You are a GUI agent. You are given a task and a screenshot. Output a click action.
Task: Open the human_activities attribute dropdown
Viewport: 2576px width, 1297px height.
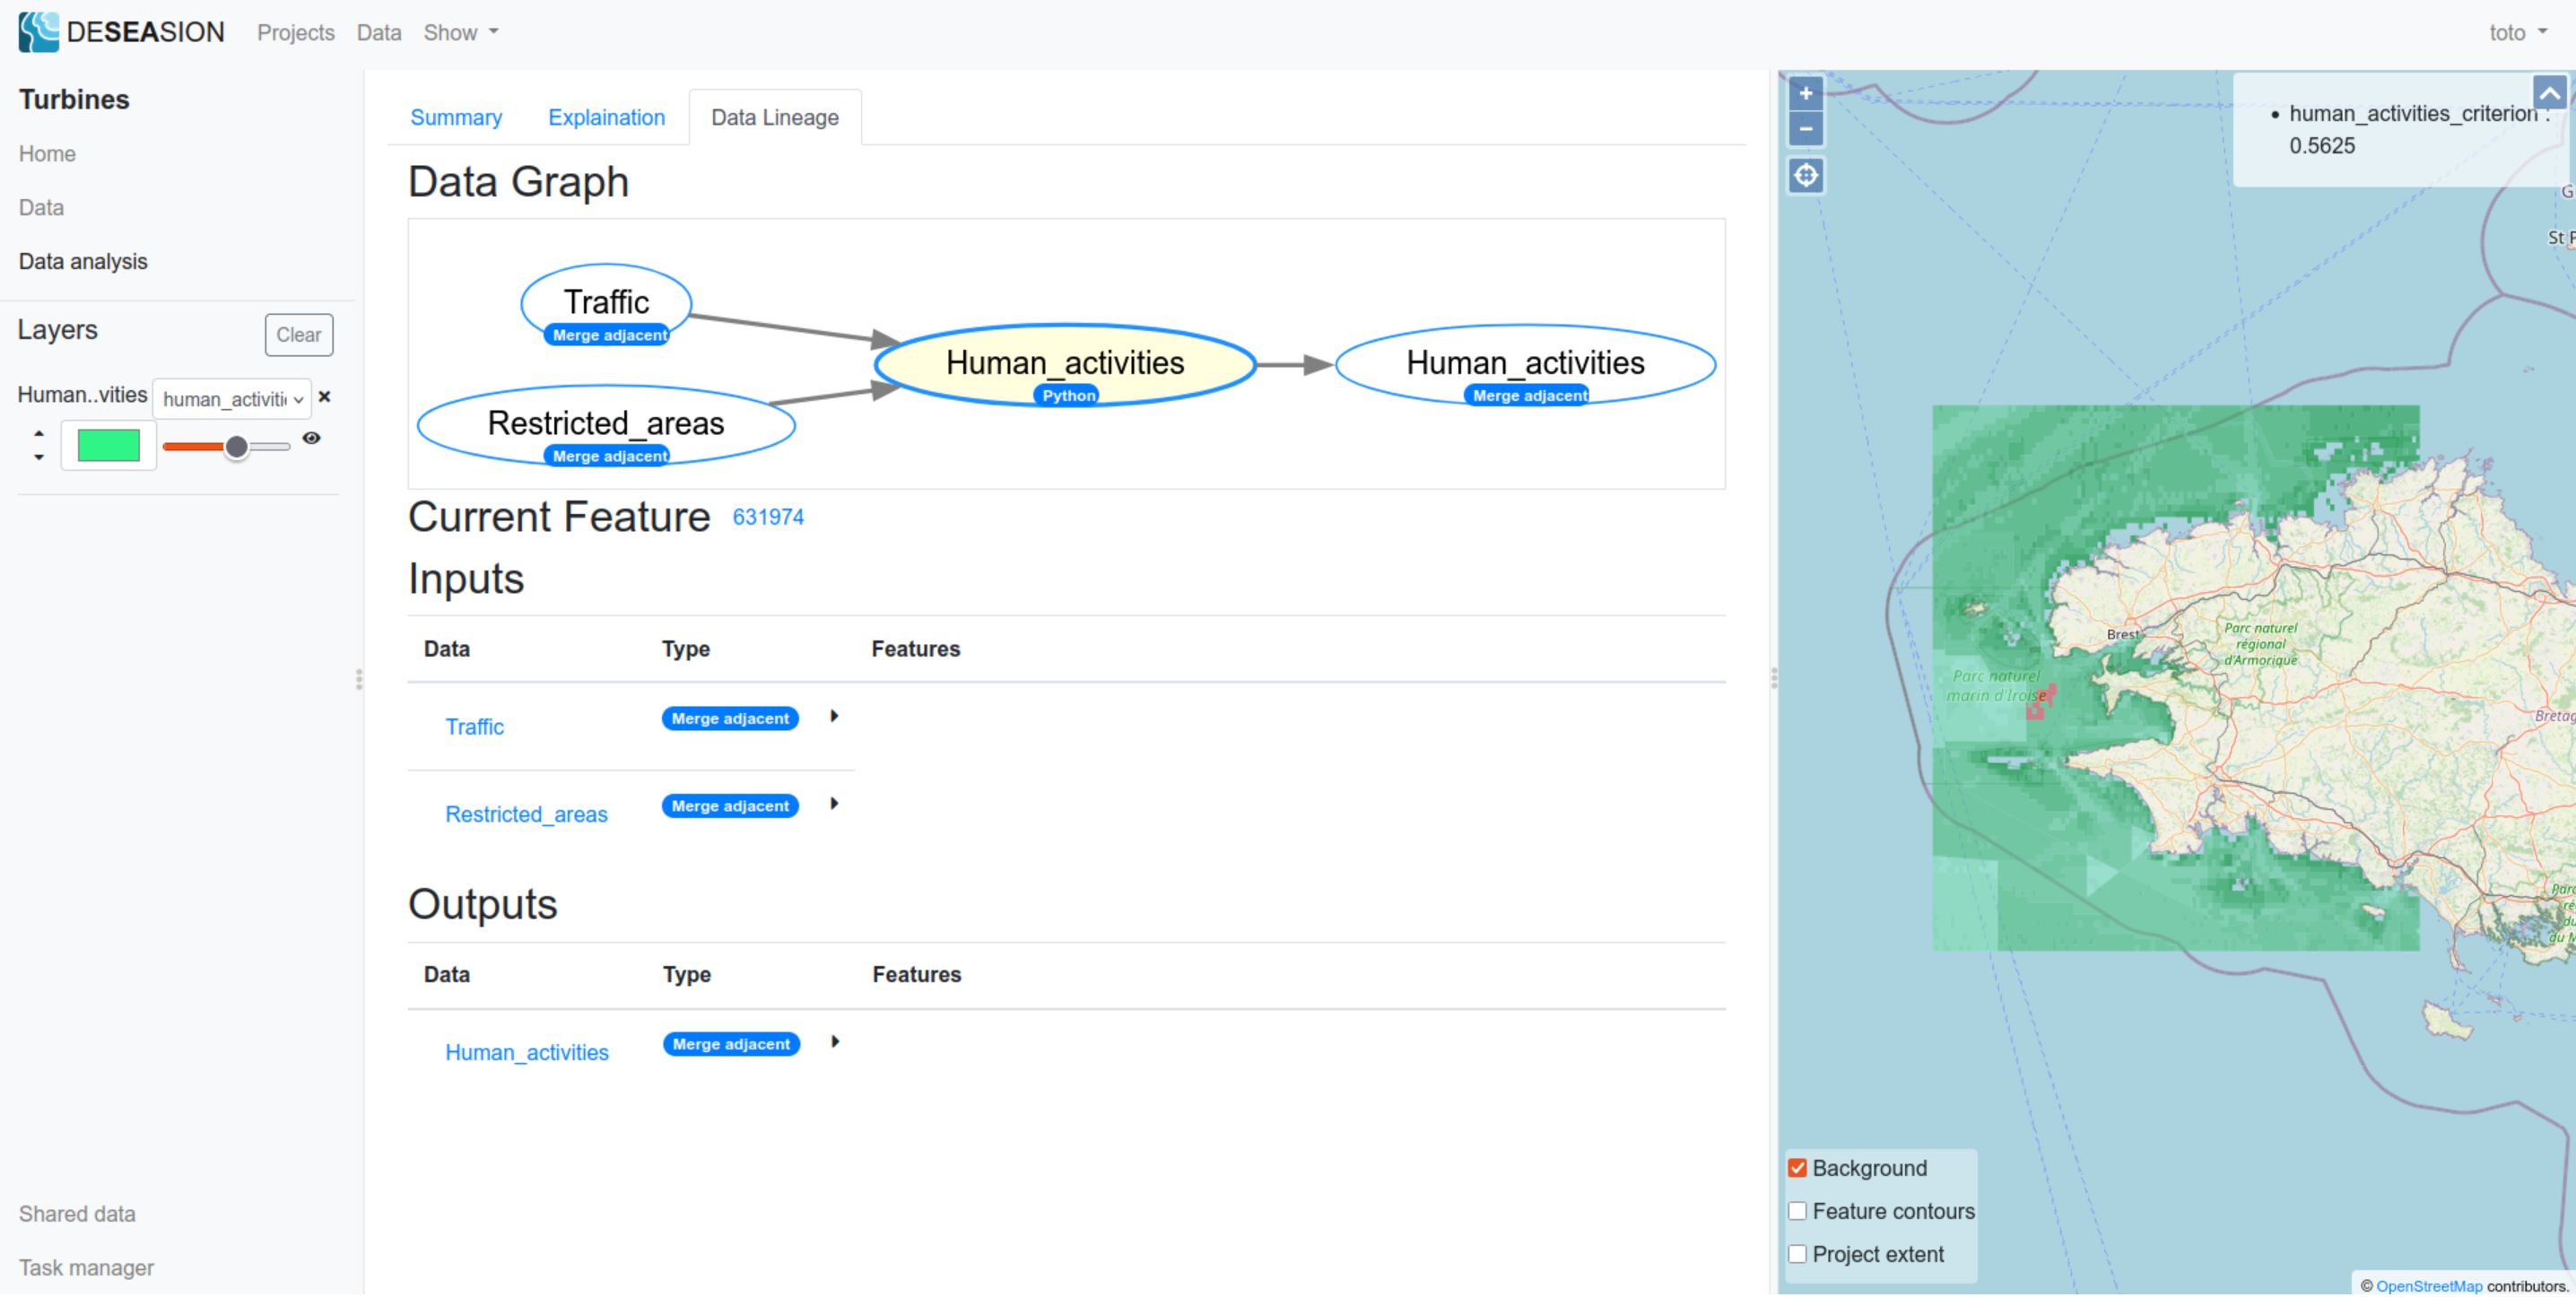pyautogui.click(x=232, y=399)
